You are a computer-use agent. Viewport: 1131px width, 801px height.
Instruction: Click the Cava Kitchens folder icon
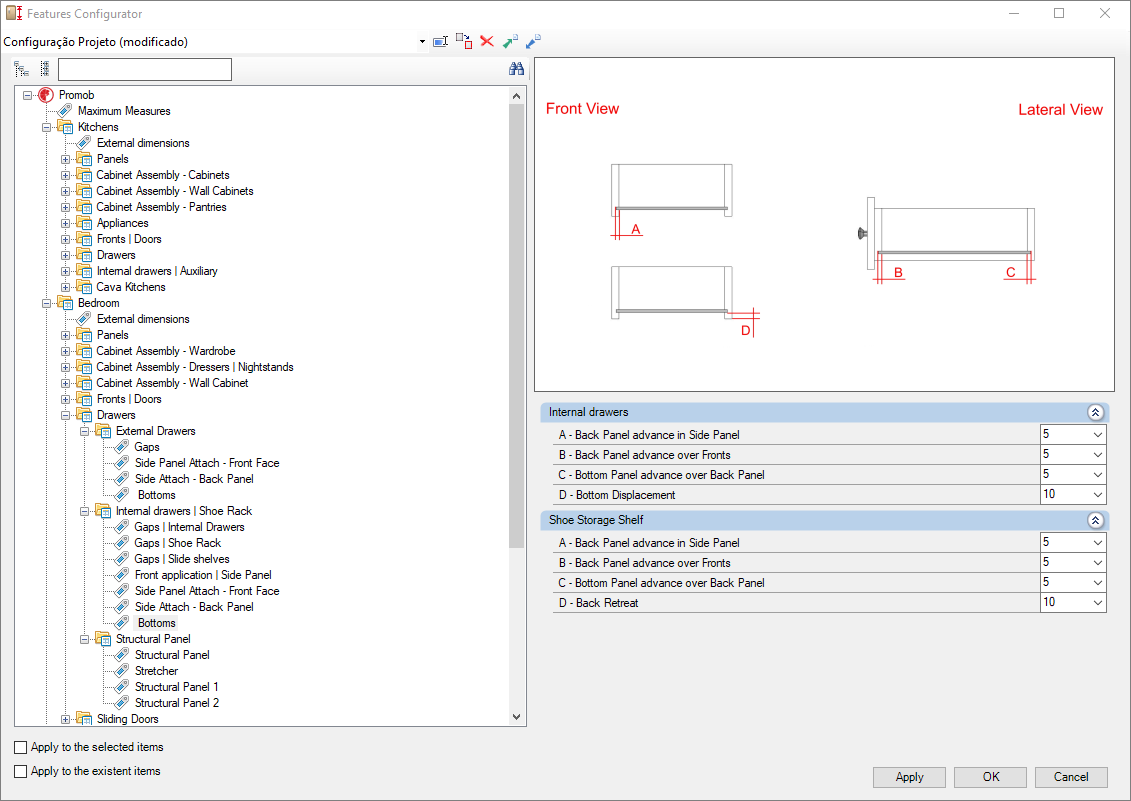tap(84, 287)
